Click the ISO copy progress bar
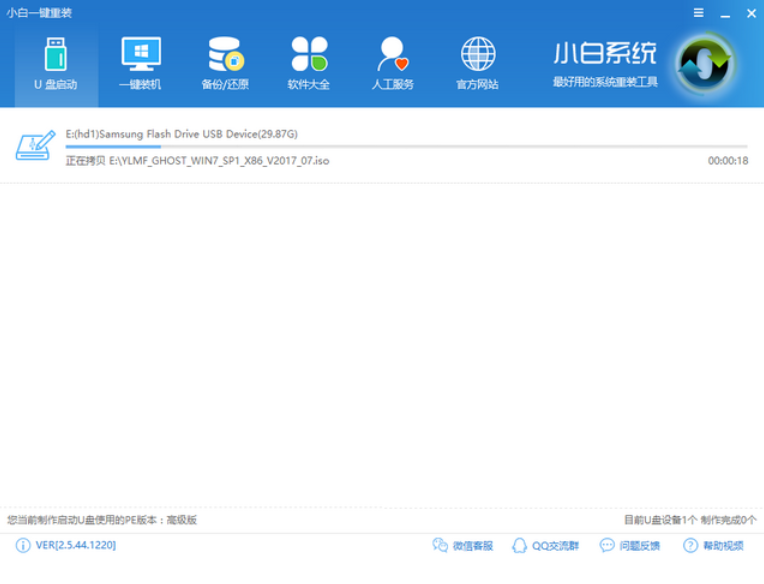 coord(400,147)
